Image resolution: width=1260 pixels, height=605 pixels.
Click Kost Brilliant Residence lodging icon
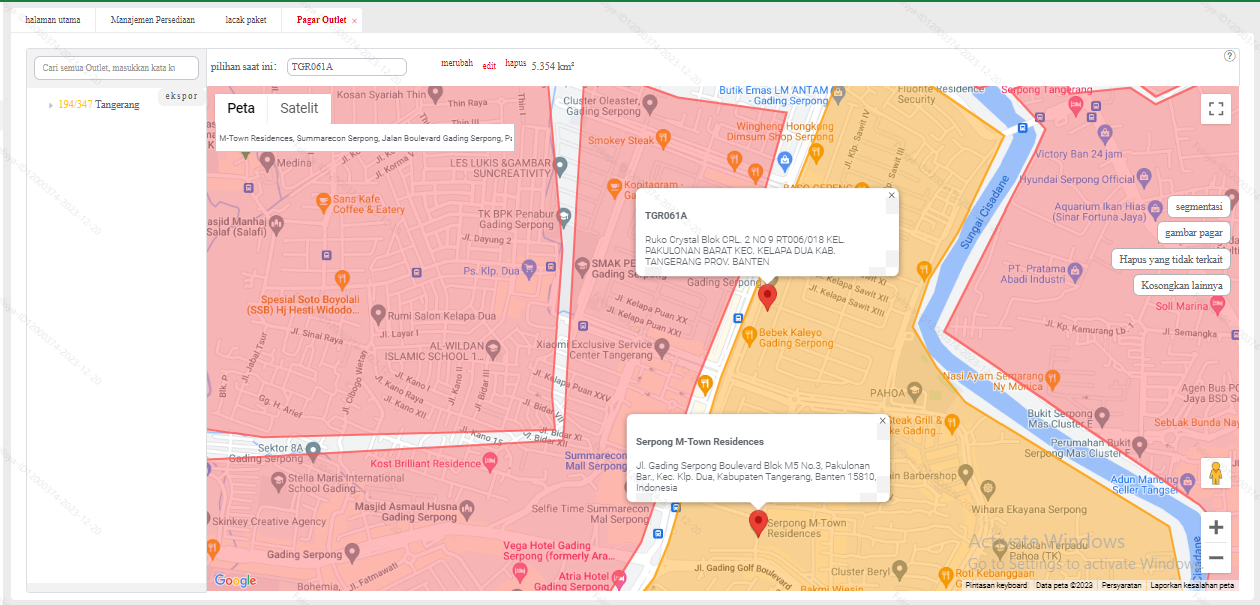click(490, 461)
